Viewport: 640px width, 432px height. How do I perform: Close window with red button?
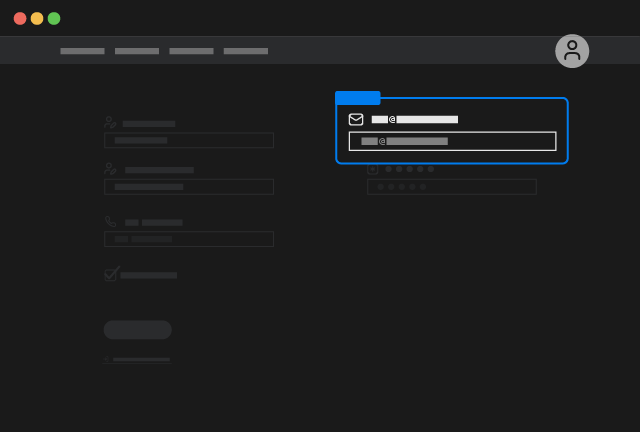pyautogui.click(x=20, y=18)
